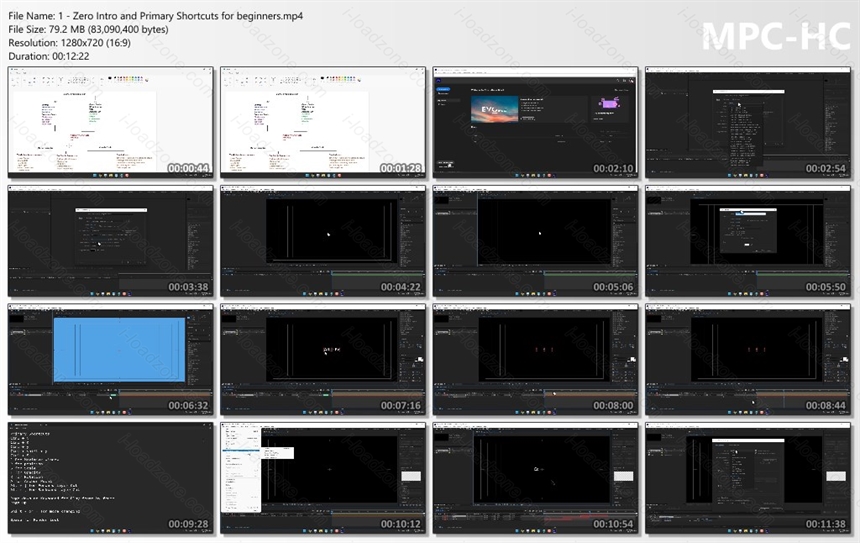This screenshot has width=860, height=543.
Task: Click the File Name line of text
Action: [x=156, y=16]
